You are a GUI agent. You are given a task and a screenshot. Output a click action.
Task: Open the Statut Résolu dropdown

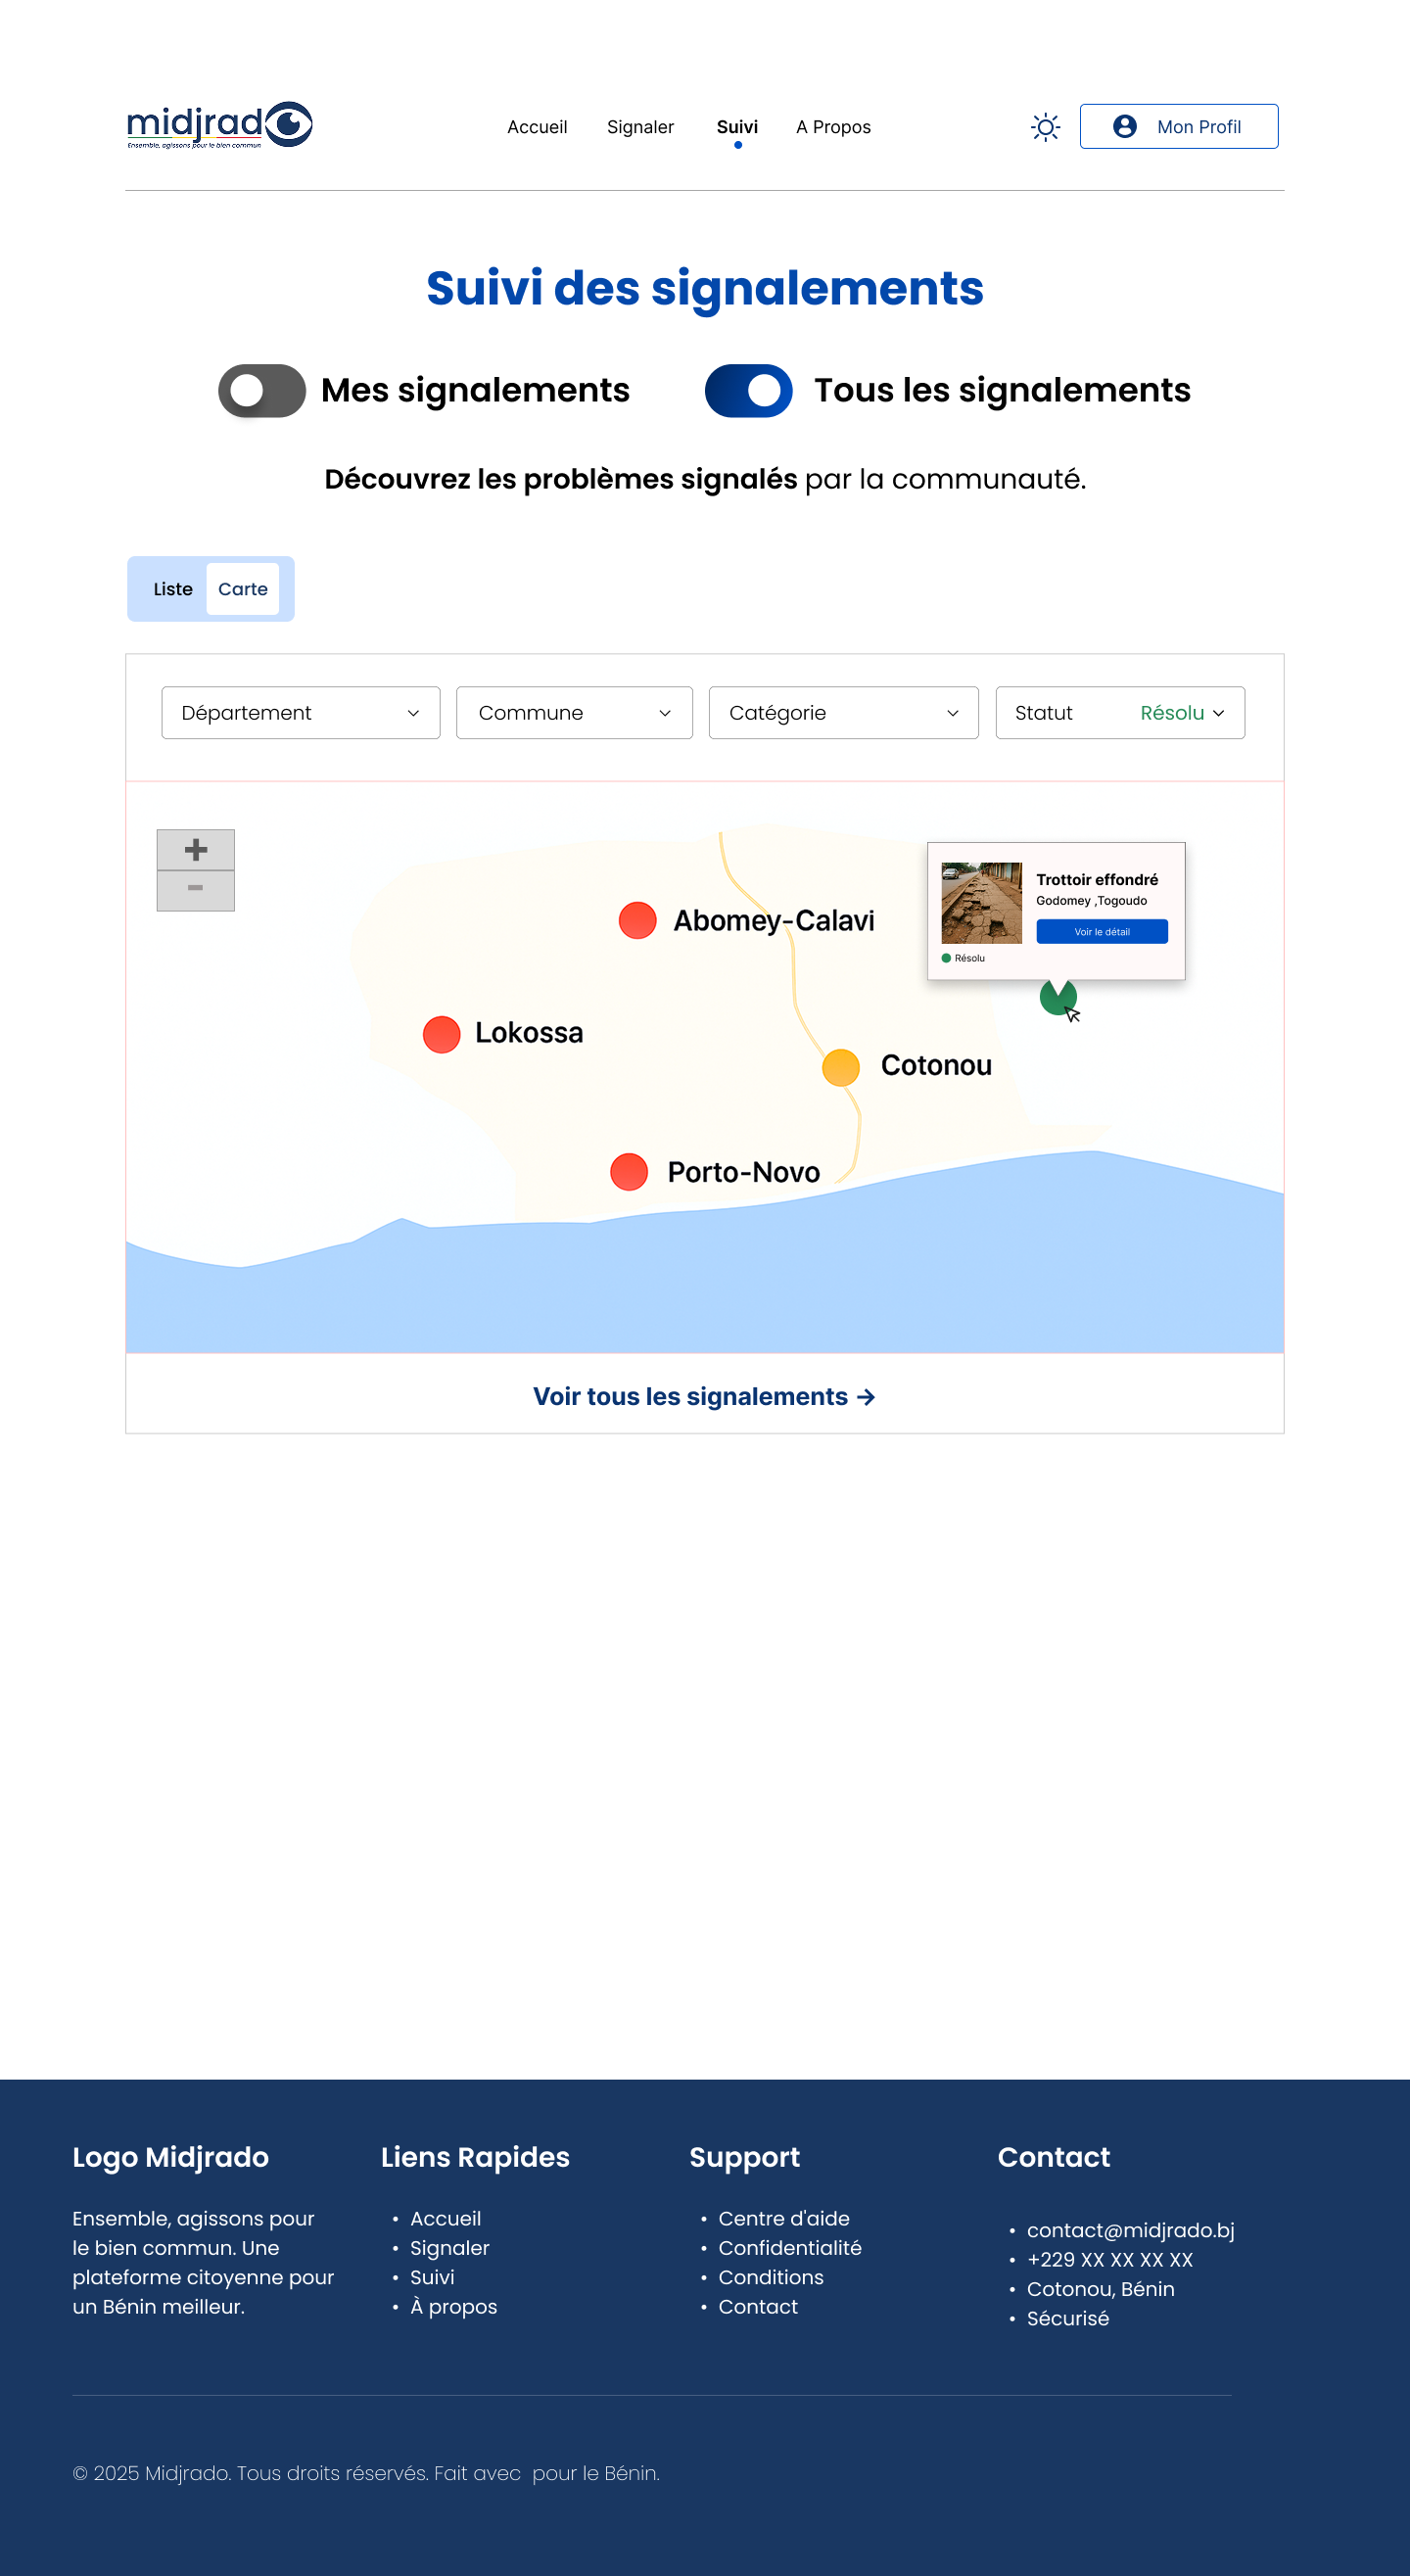(x=1120, y=712)
